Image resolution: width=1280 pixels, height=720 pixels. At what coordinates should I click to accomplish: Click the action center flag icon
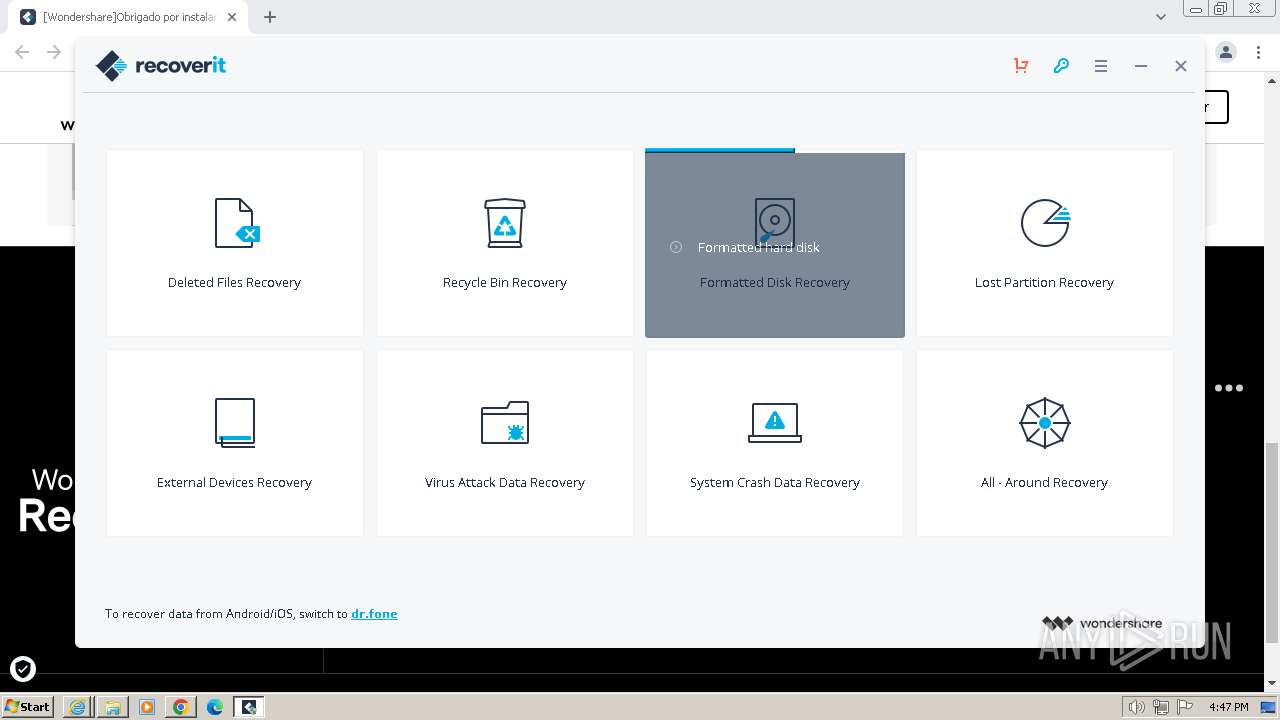click(1185, 707)
